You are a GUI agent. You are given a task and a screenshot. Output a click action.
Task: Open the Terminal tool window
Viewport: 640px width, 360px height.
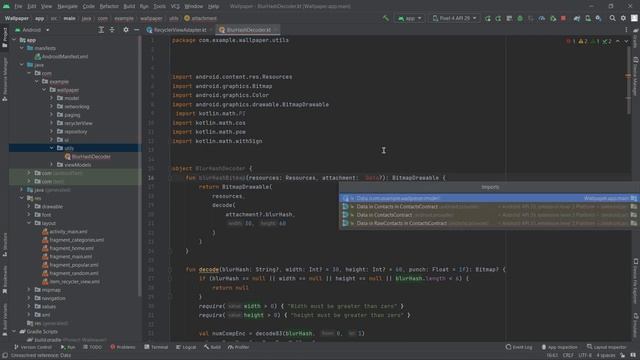156,347
